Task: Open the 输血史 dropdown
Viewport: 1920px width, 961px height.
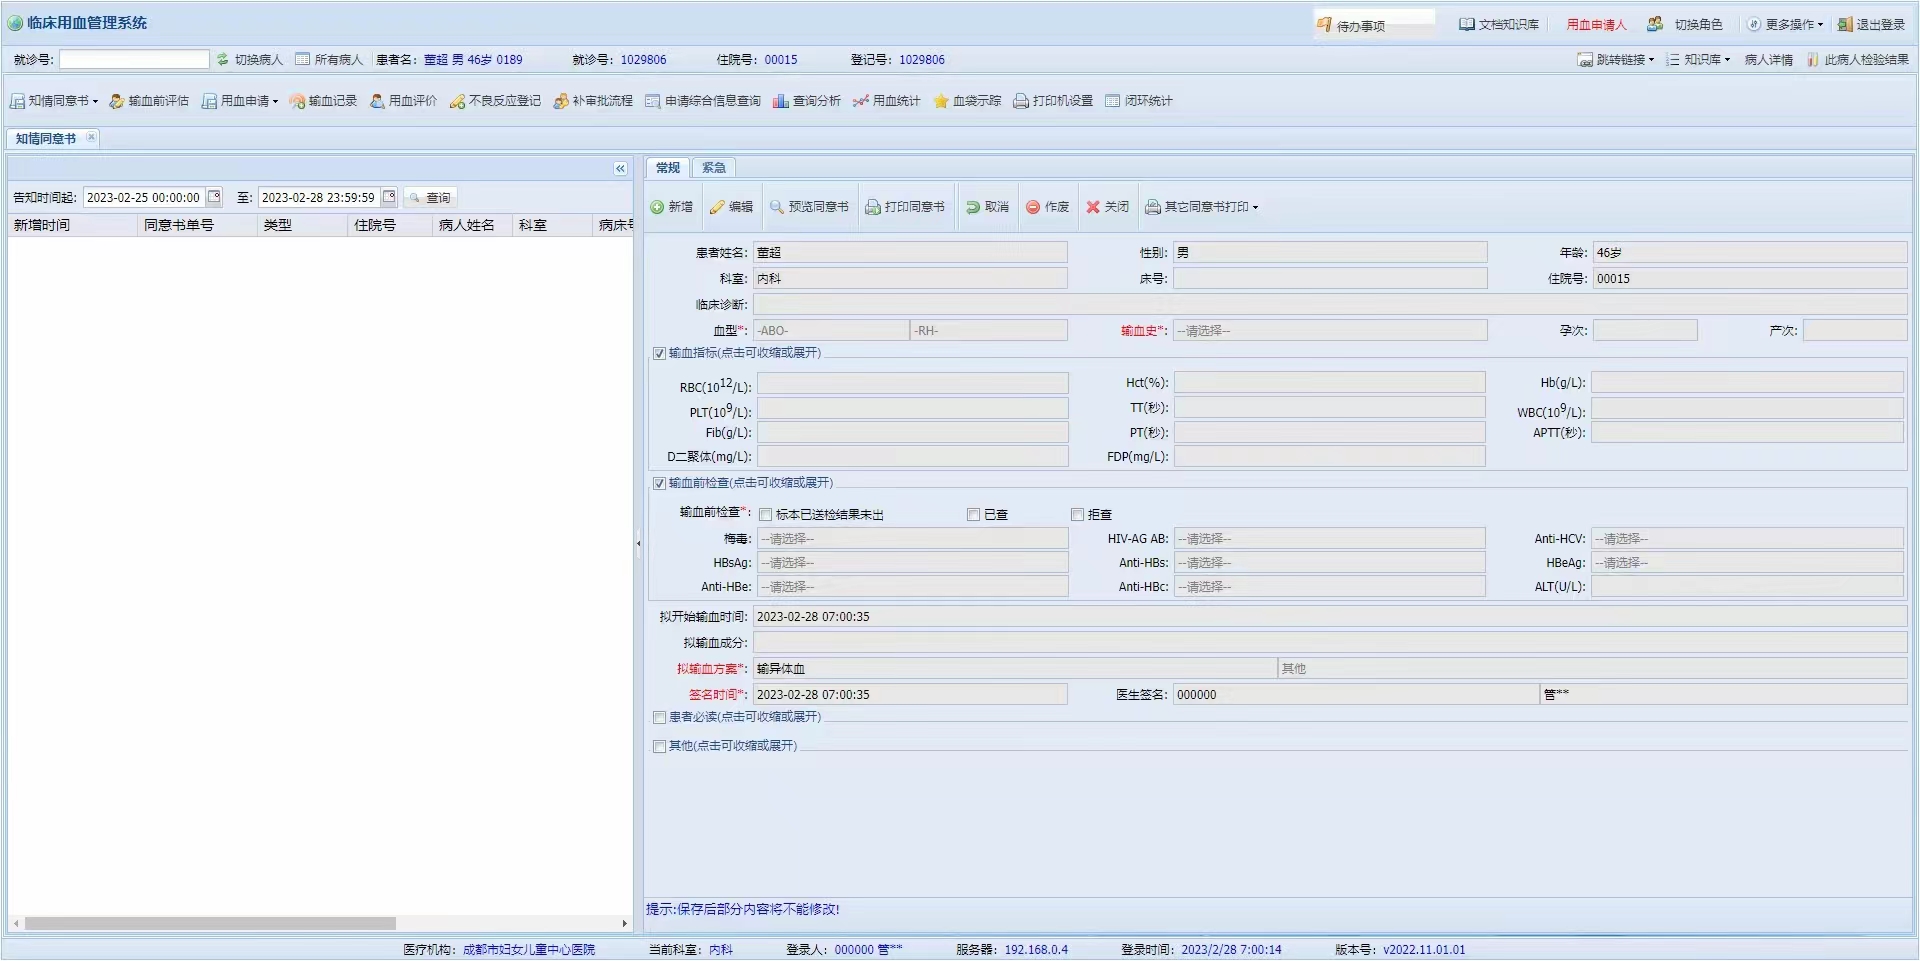Action: tap(1330, 331)
